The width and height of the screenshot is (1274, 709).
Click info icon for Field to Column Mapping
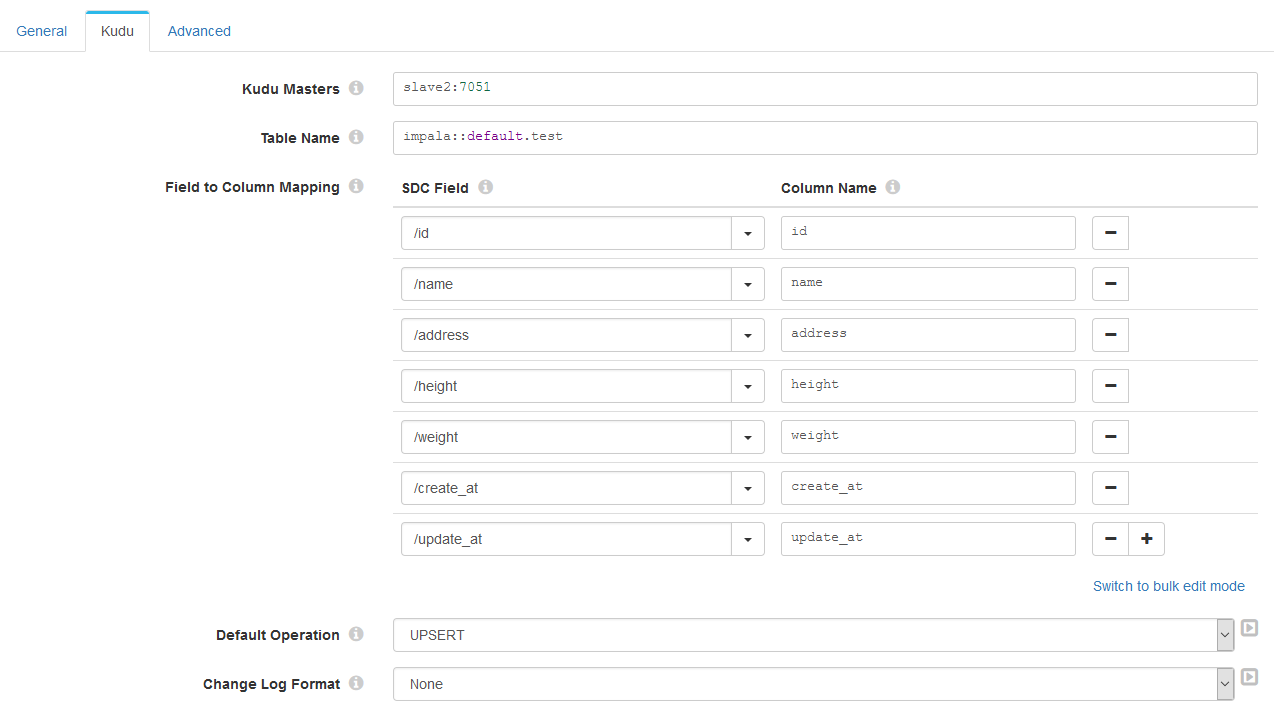(x=356, y=187)
